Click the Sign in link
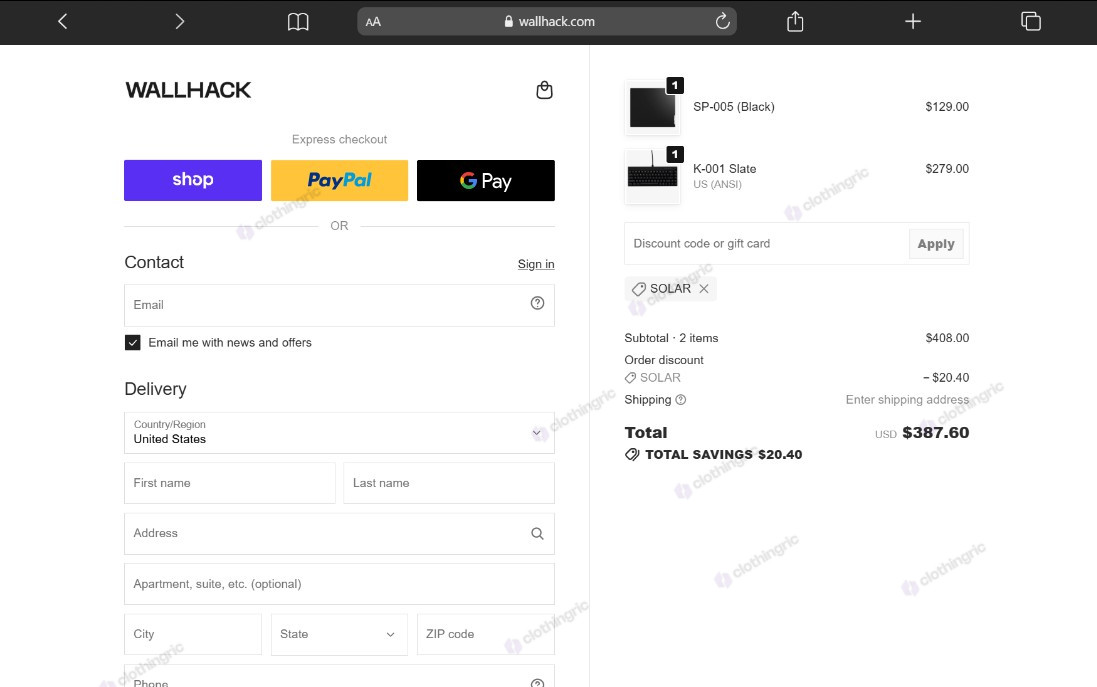Image resolution: width=1097 pixels, height=687 pixels. tap(536, 264)
